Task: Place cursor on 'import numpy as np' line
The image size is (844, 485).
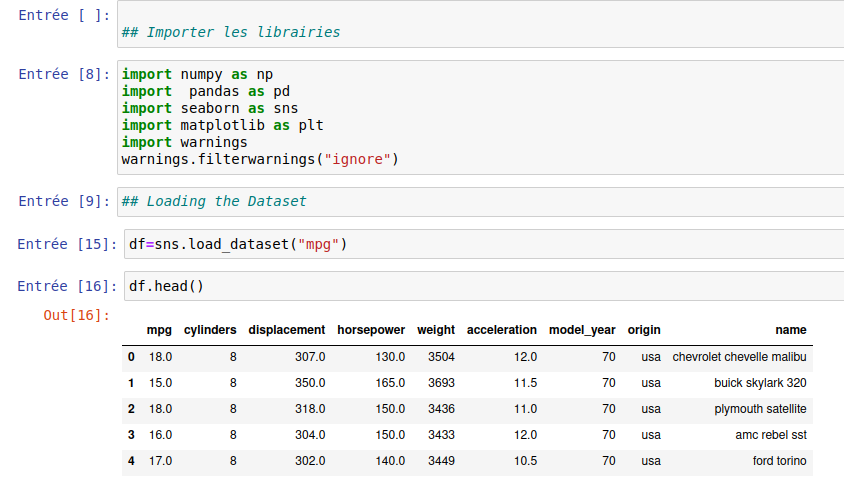Action: 197,74
